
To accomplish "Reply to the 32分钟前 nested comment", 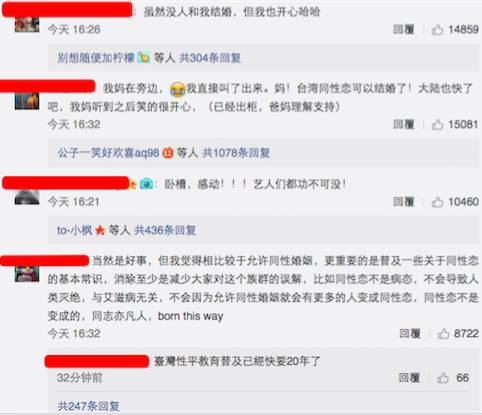I will (409, 378).
